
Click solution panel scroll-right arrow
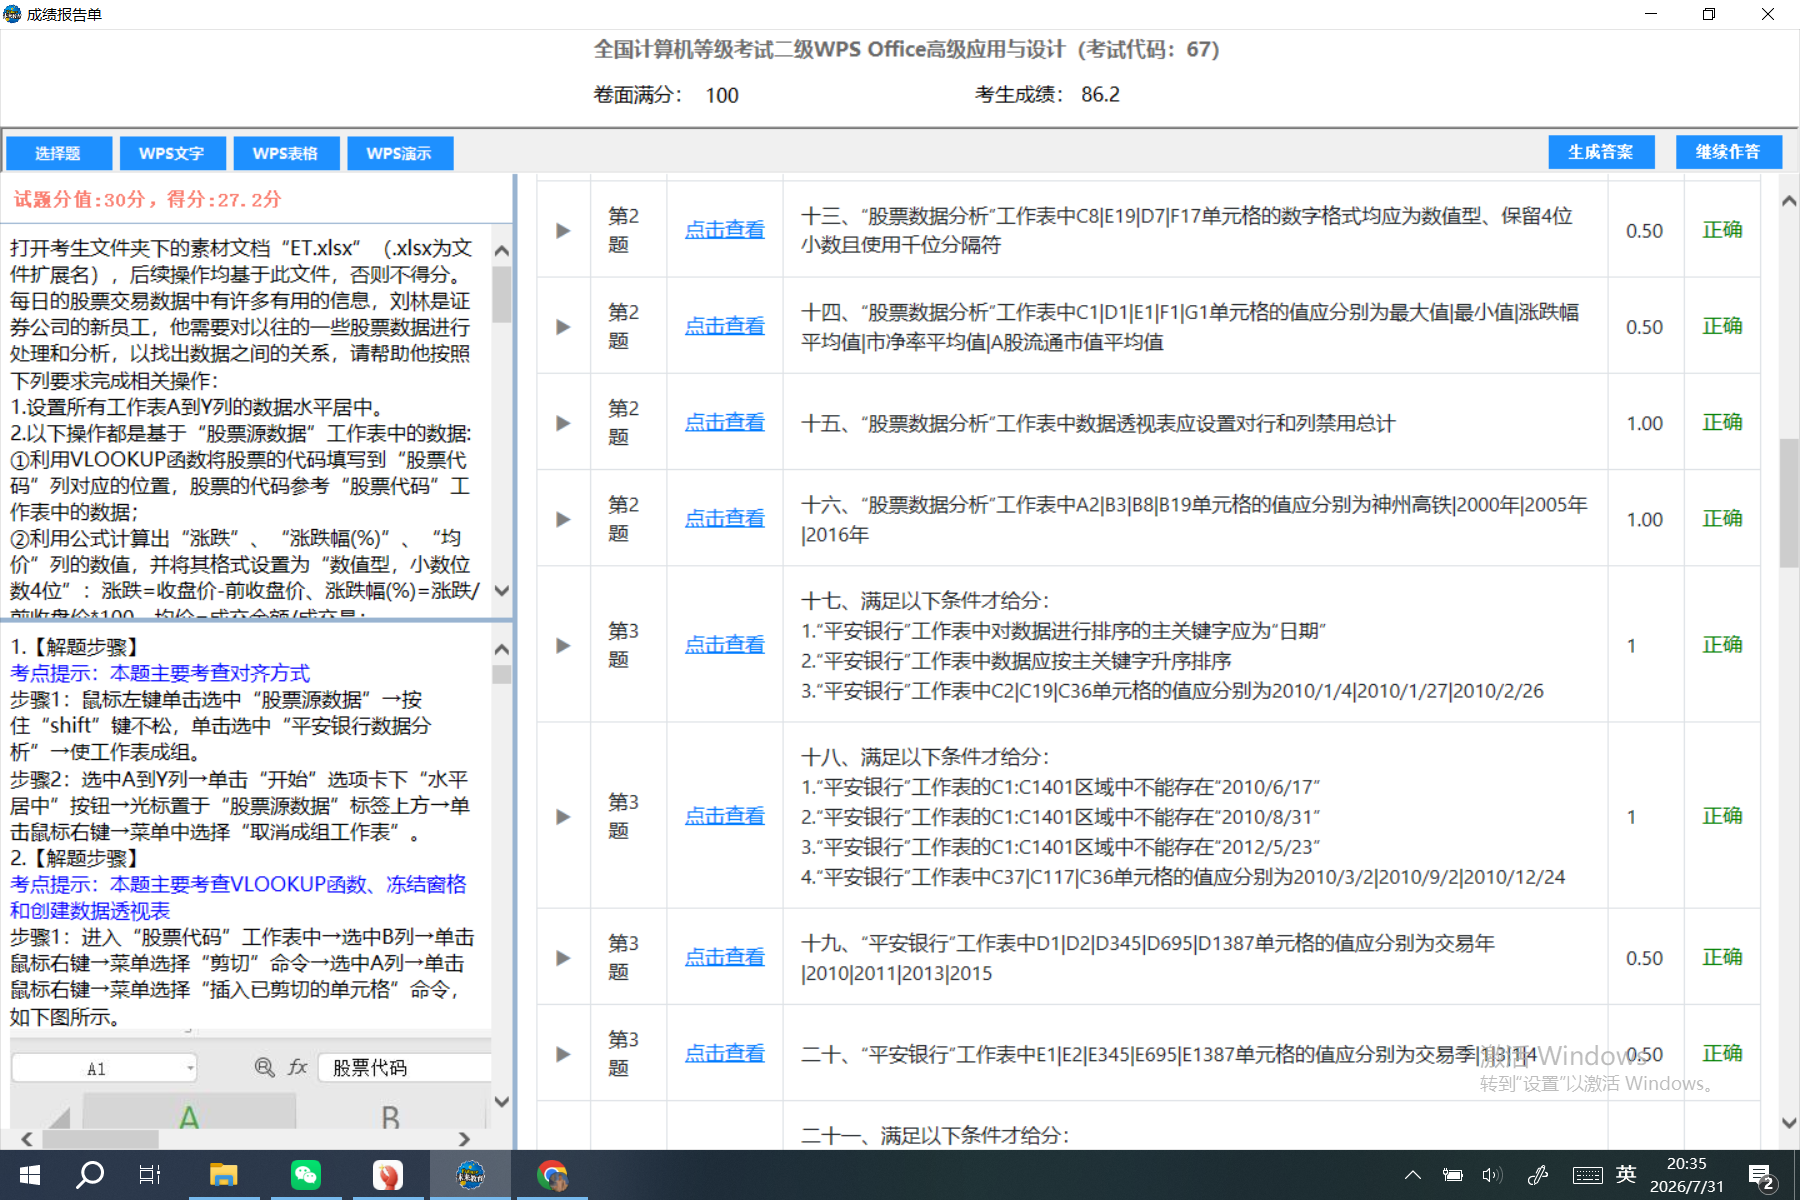(x=464, y=1139)
